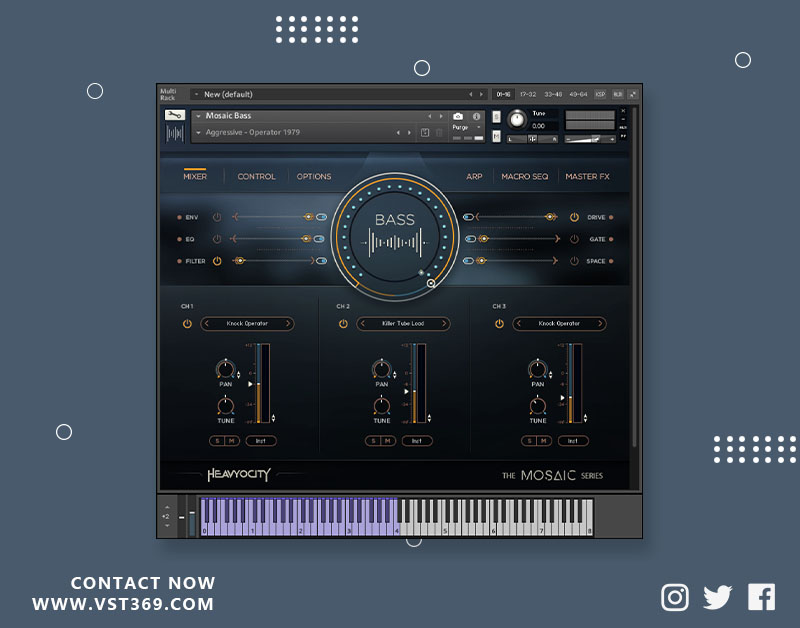Viewport: 800px width, 628px height.
Task: Click the AUX button in header
Action: coord(617,94)
